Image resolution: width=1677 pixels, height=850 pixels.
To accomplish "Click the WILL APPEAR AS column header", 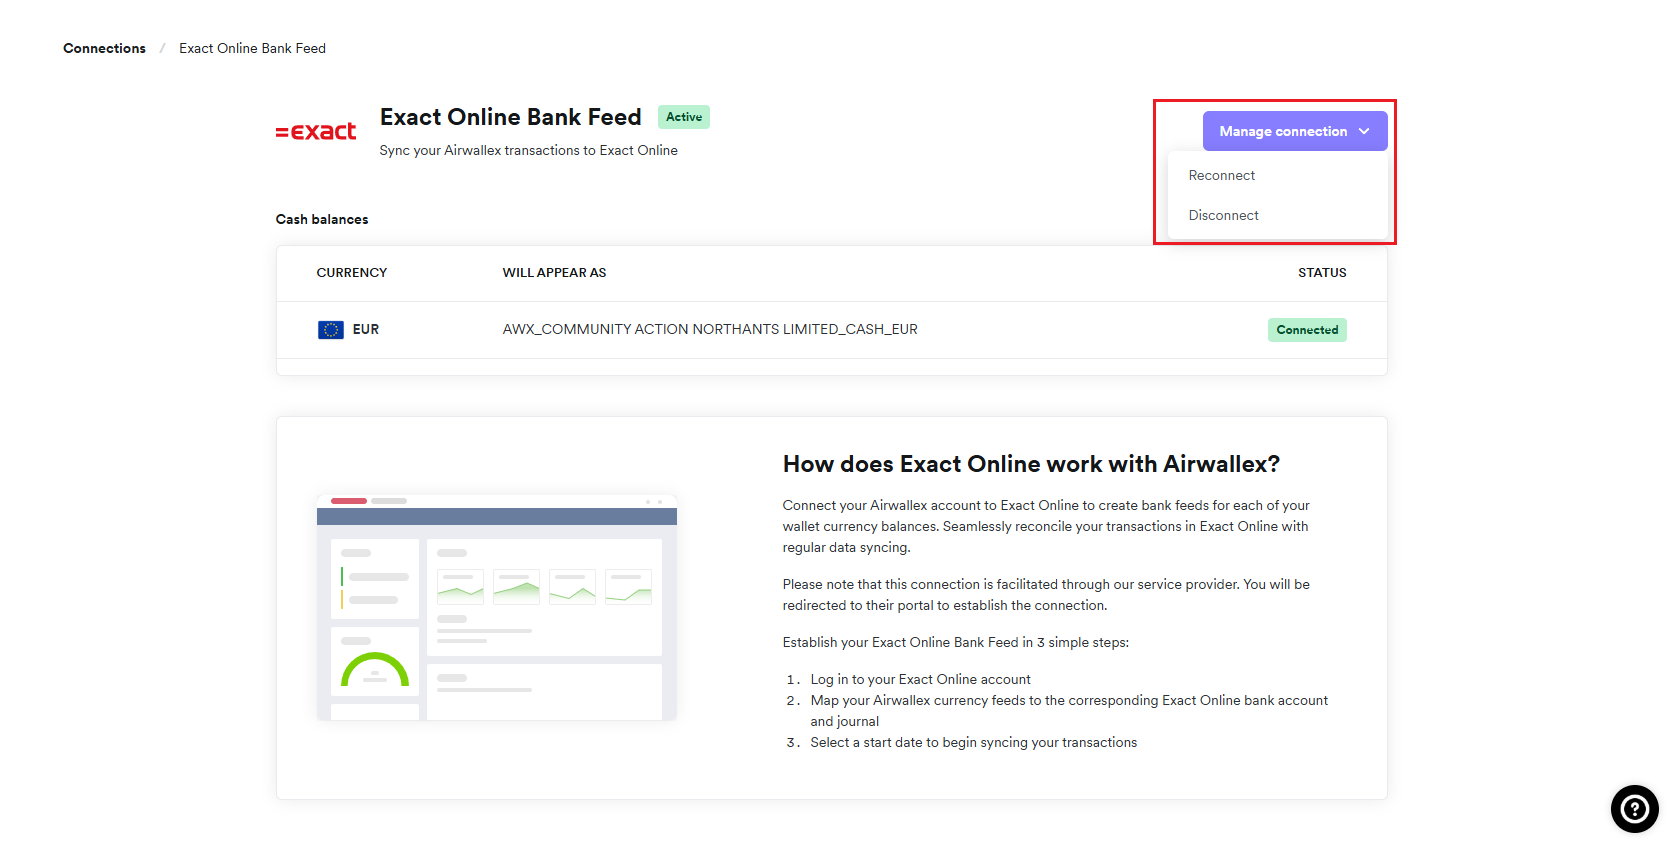I will pos(554,273).
